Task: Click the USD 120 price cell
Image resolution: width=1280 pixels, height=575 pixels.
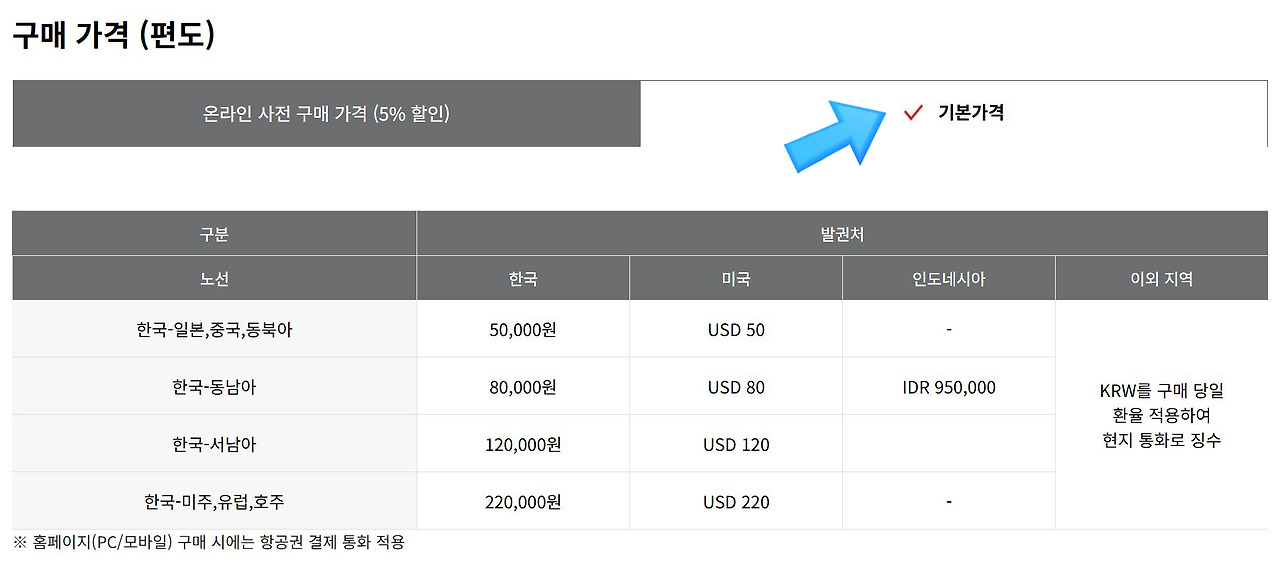Action: click(x=736, y=444)
